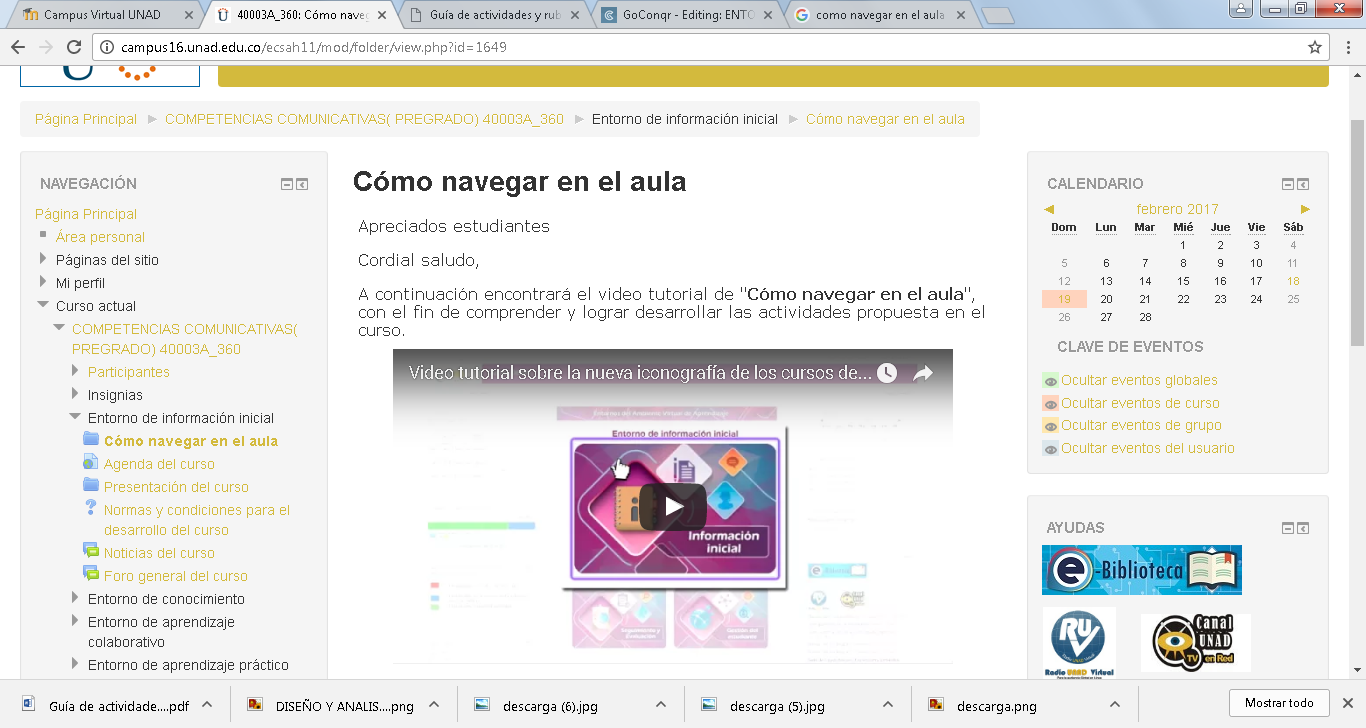This screenshot has height=728, width=1366.
Task: Click Mostrar todo downloads button
Action: coord(1279,703)
